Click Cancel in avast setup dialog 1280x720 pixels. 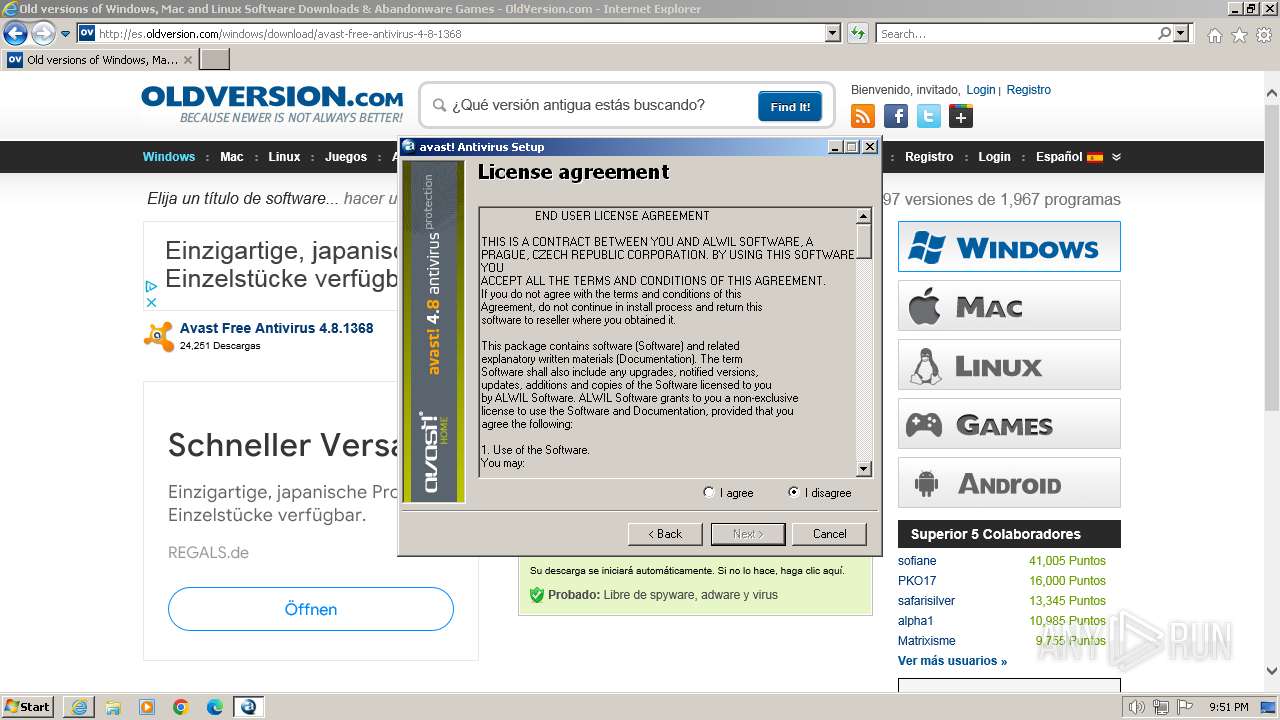tap(829, 534)
